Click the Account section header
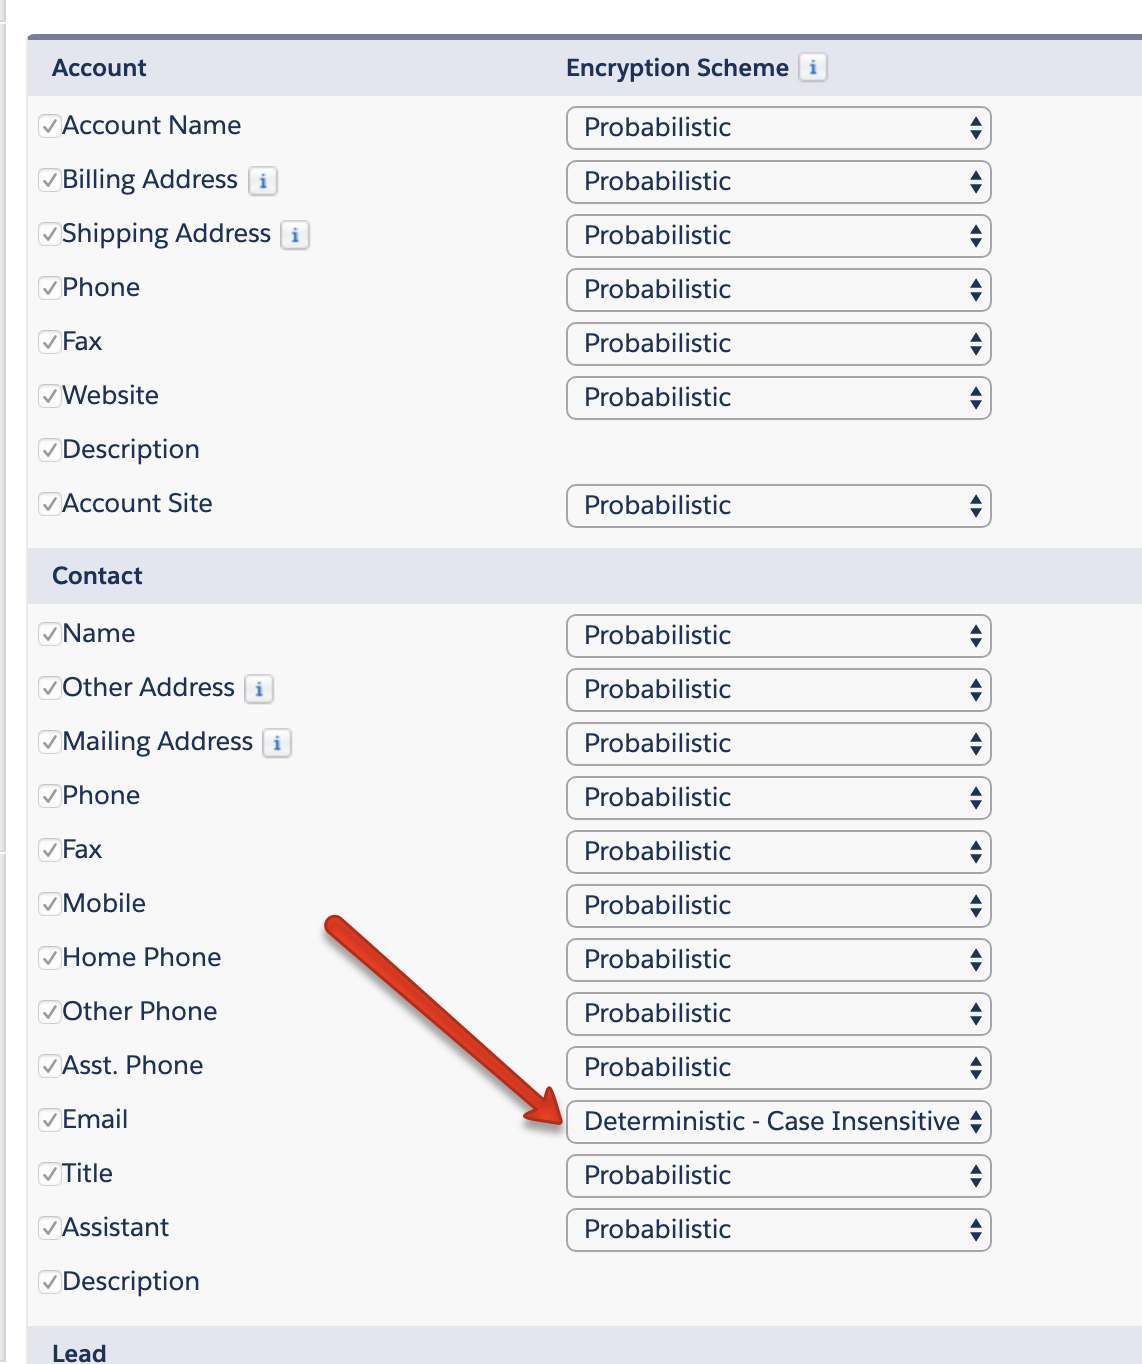1142x1364 pixels. (99, 68)
